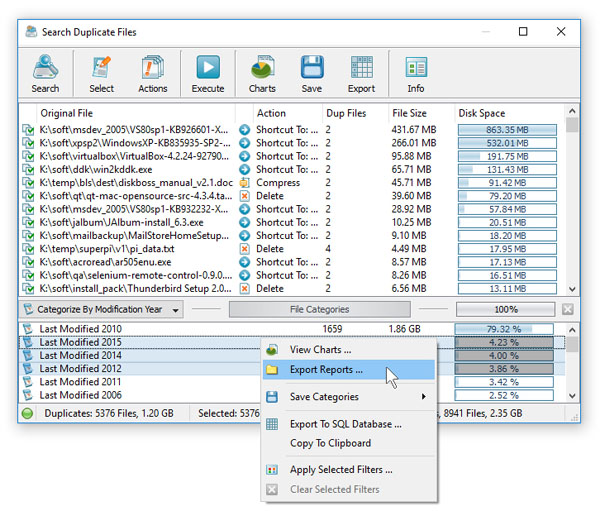Click Shortcut arrow icon for JAlbum-install_6.3.exe

pos(245,222)
